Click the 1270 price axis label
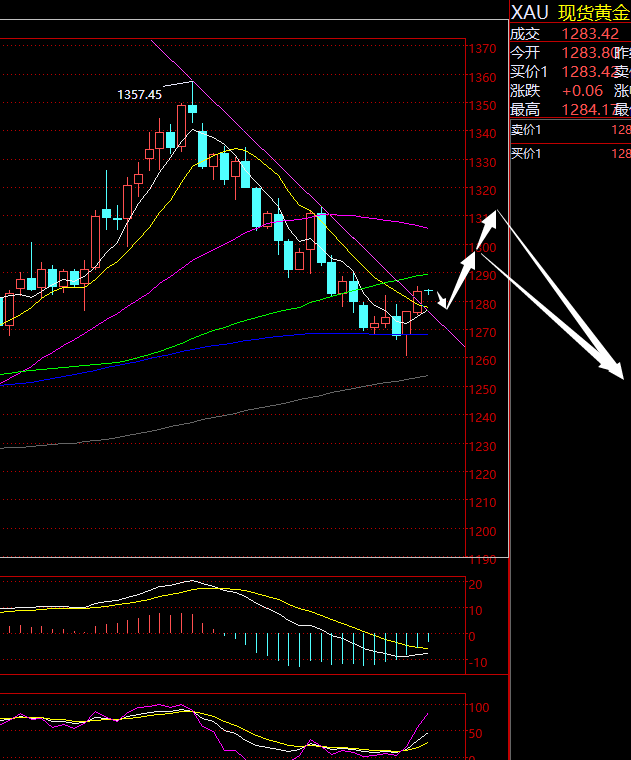The image size is (631, 760). pyautogui.click(x=483, y=332)
